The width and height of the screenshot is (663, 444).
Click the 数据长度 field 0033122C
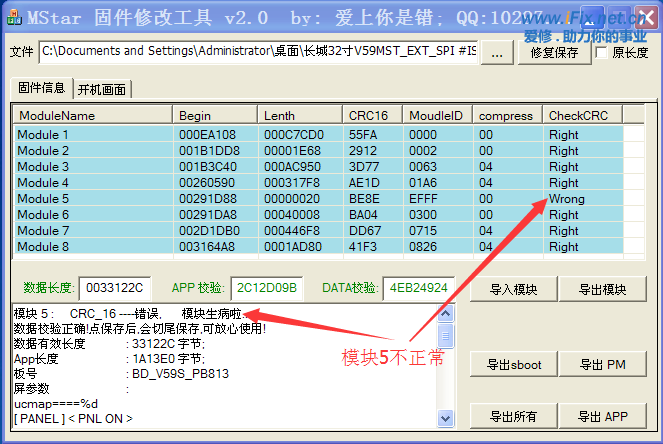pos(115,288)
